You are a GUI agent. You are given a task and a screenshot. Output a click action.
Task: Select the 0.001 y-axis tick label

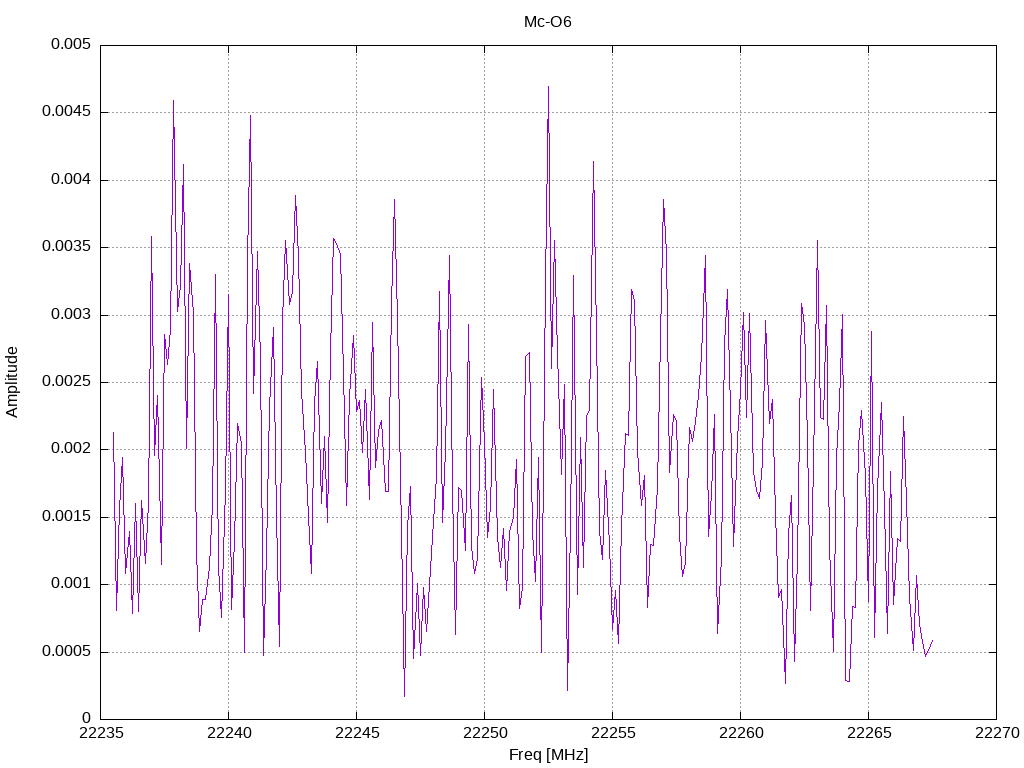(x=71, y=584)
